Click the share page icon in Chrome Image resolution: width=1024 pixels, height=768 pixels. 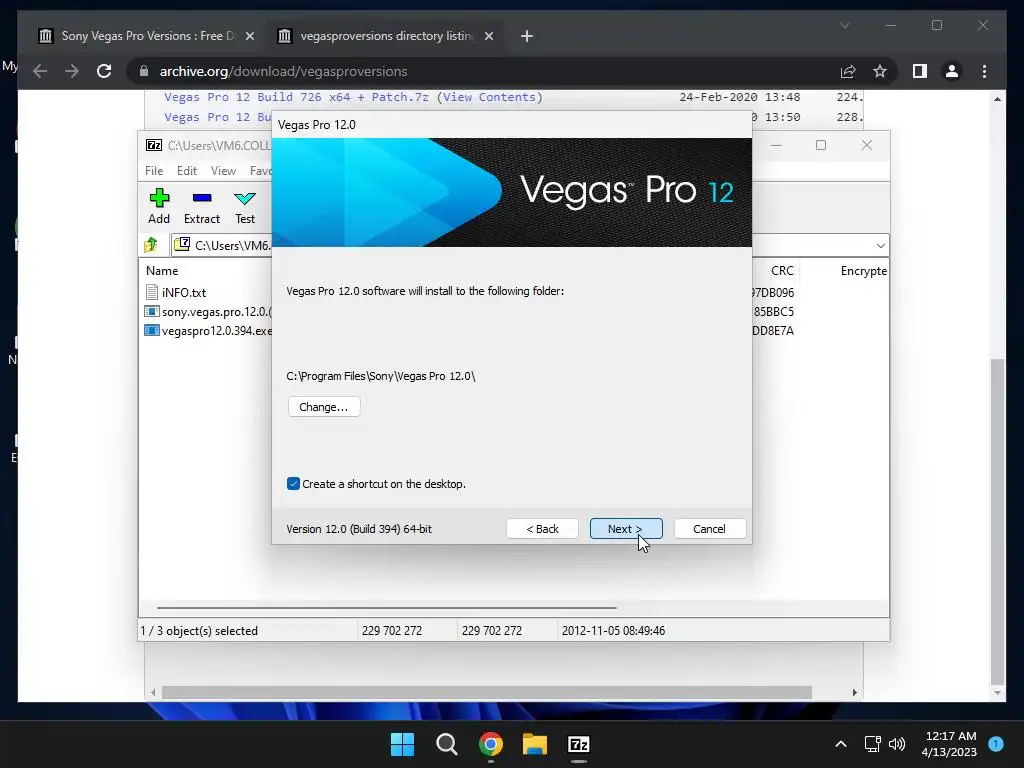(x=848, y=71)
